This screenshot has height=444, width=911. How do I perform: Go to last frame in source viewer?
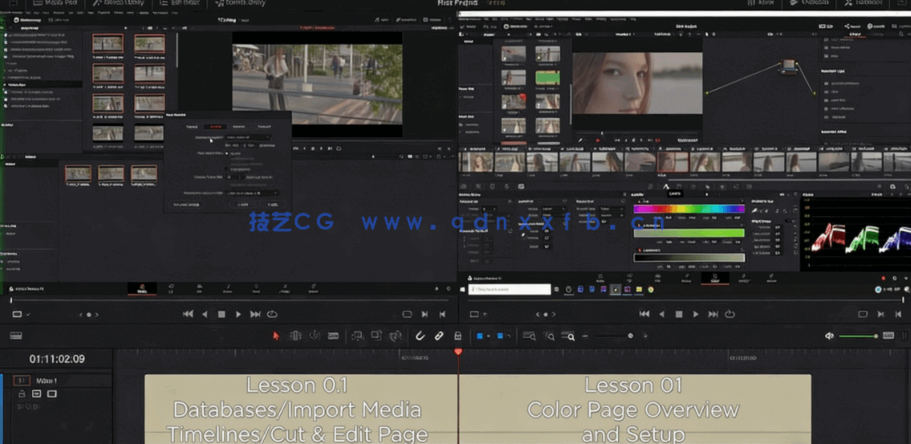click(255, 314)
